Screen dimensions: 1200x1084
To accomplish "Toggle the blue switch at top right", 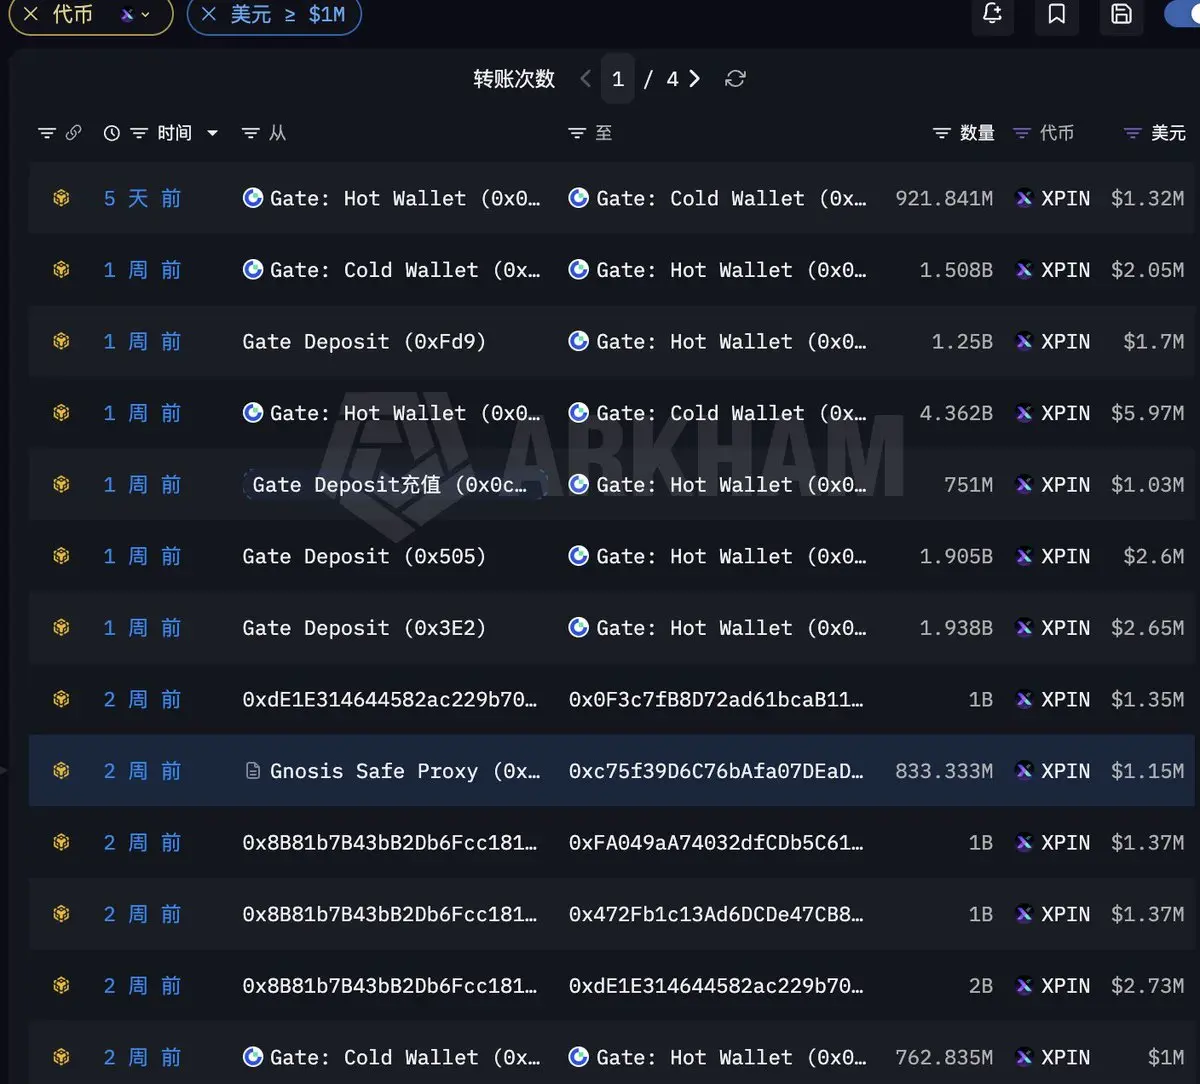I will coord(1183,13).
